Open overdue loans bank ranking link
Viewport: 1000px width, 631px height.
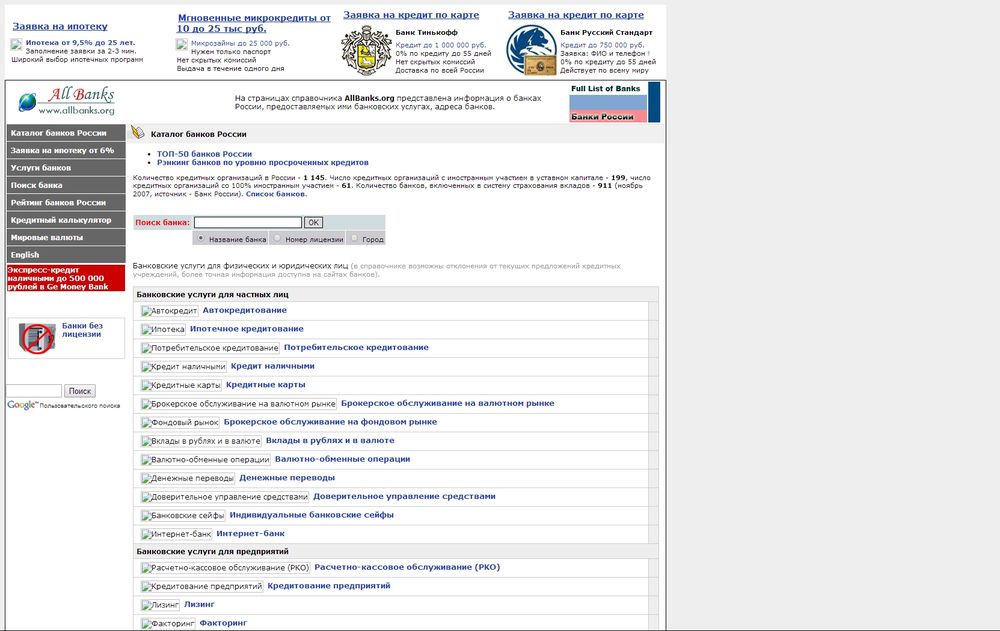pos(263,162)
